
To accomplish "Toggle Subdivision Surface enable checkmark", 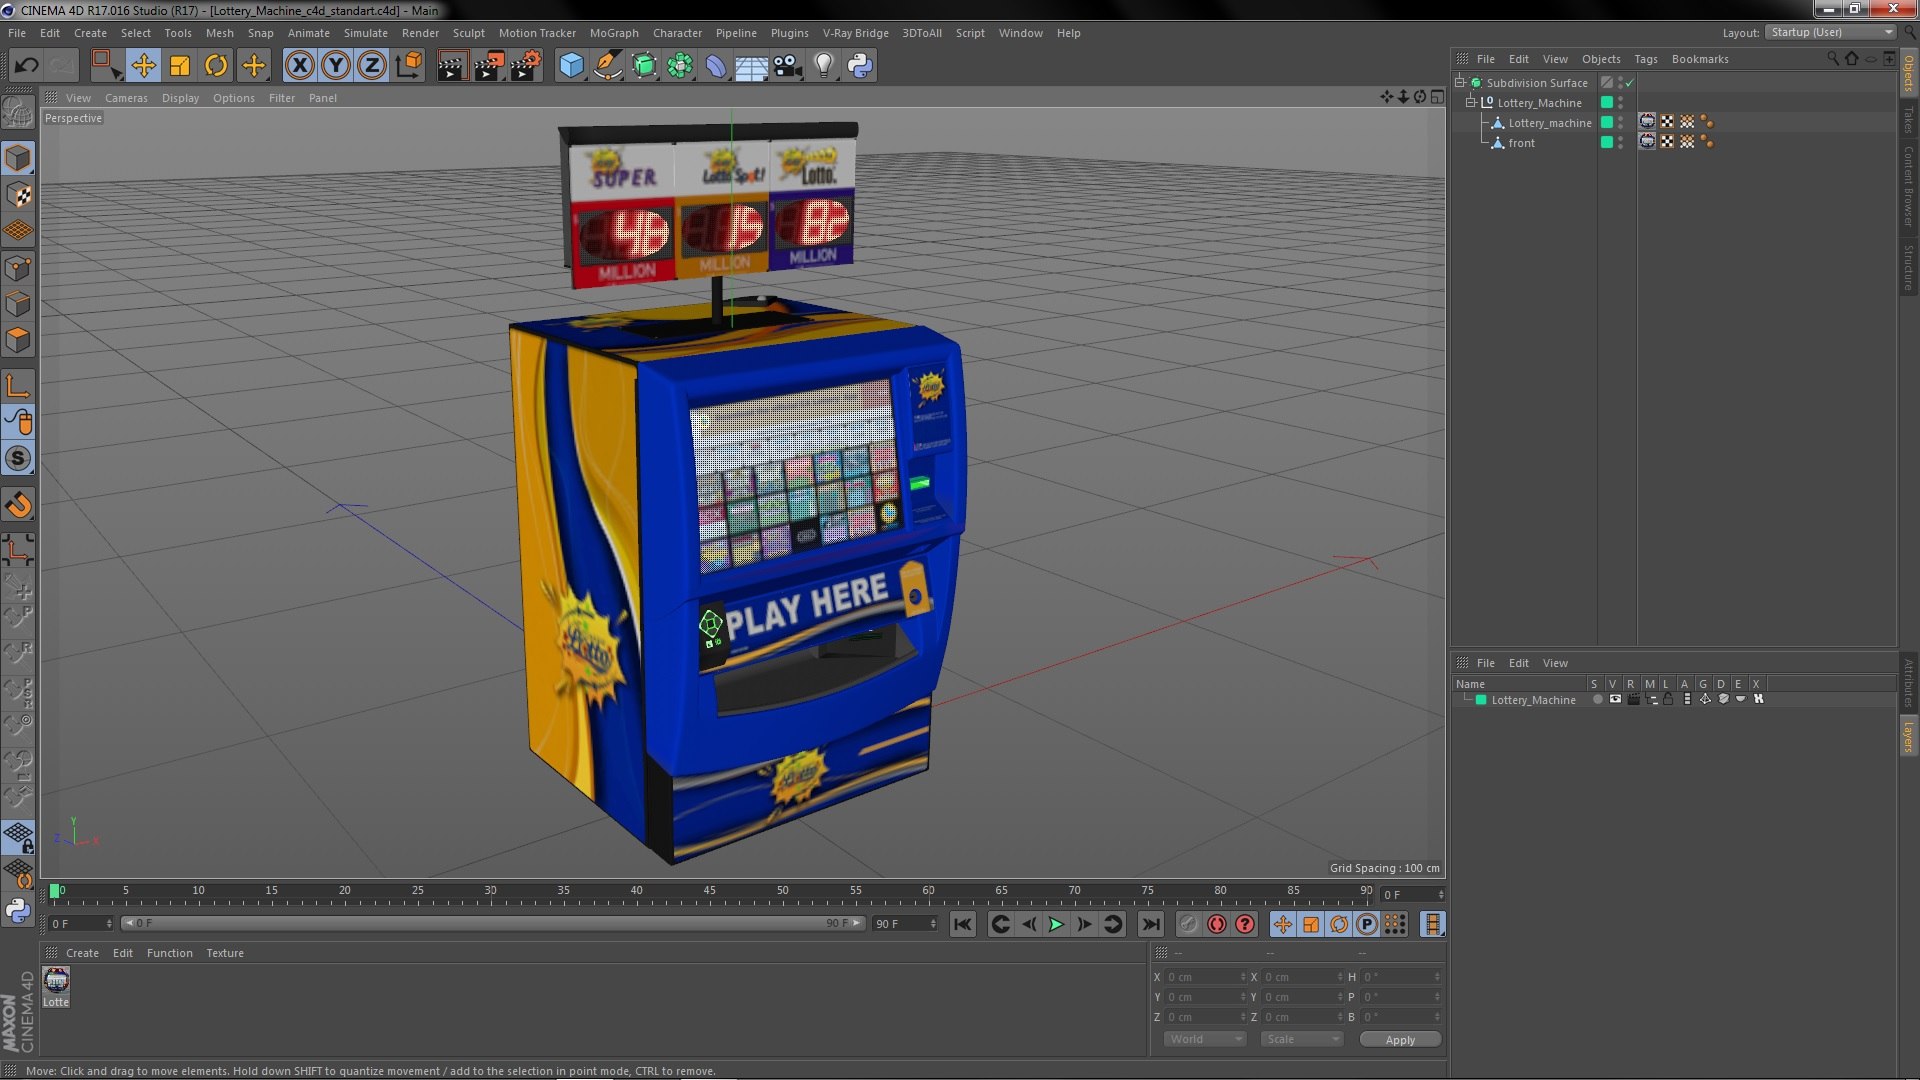I will click(x=1630, y=83).
